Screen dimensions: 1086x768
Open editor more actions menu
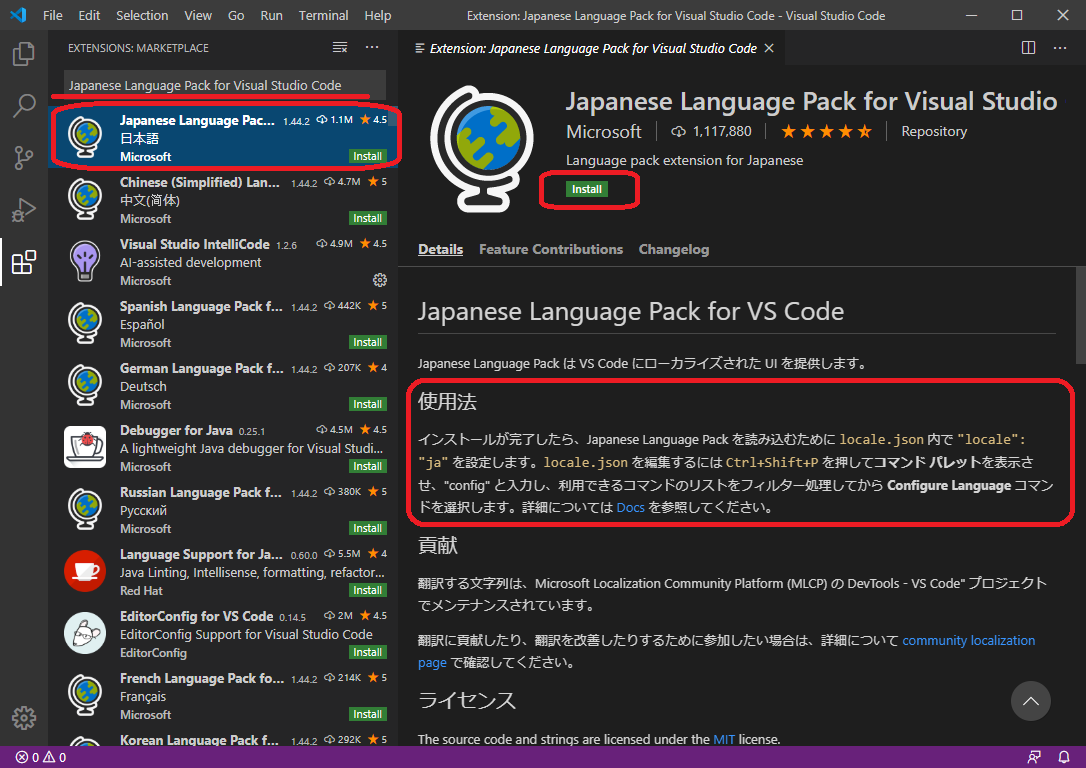click(x=1060, y=48)
